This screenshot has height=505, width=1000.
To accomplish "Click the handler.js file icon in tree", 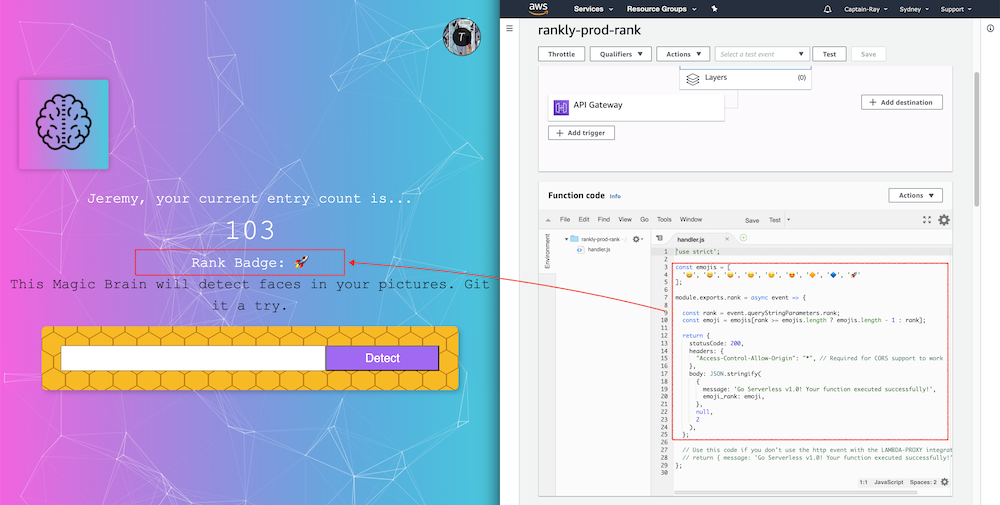I will click(x=580, y=249).
